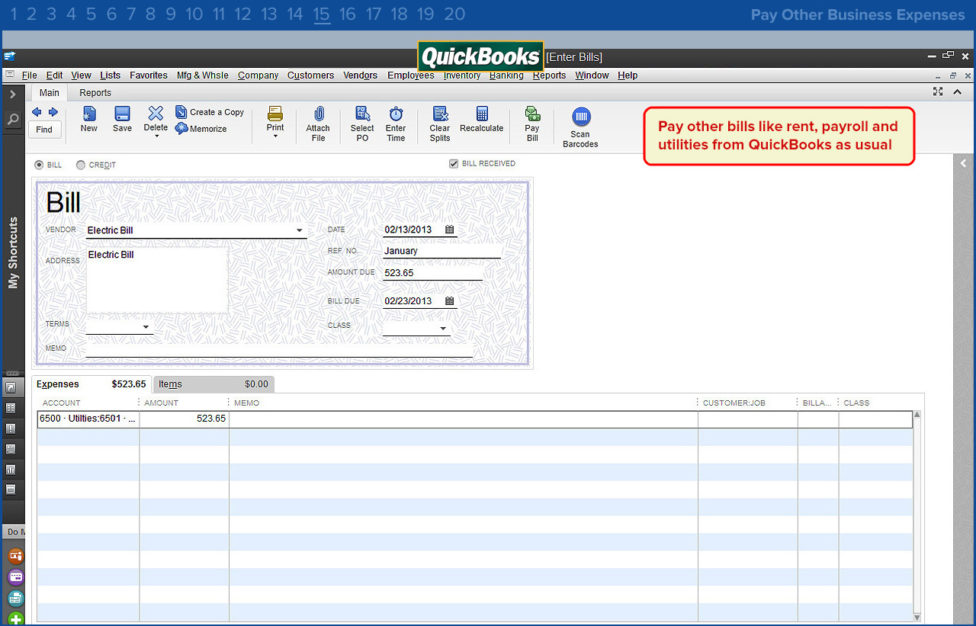Jump to slide 20 link

coord(454,14)
